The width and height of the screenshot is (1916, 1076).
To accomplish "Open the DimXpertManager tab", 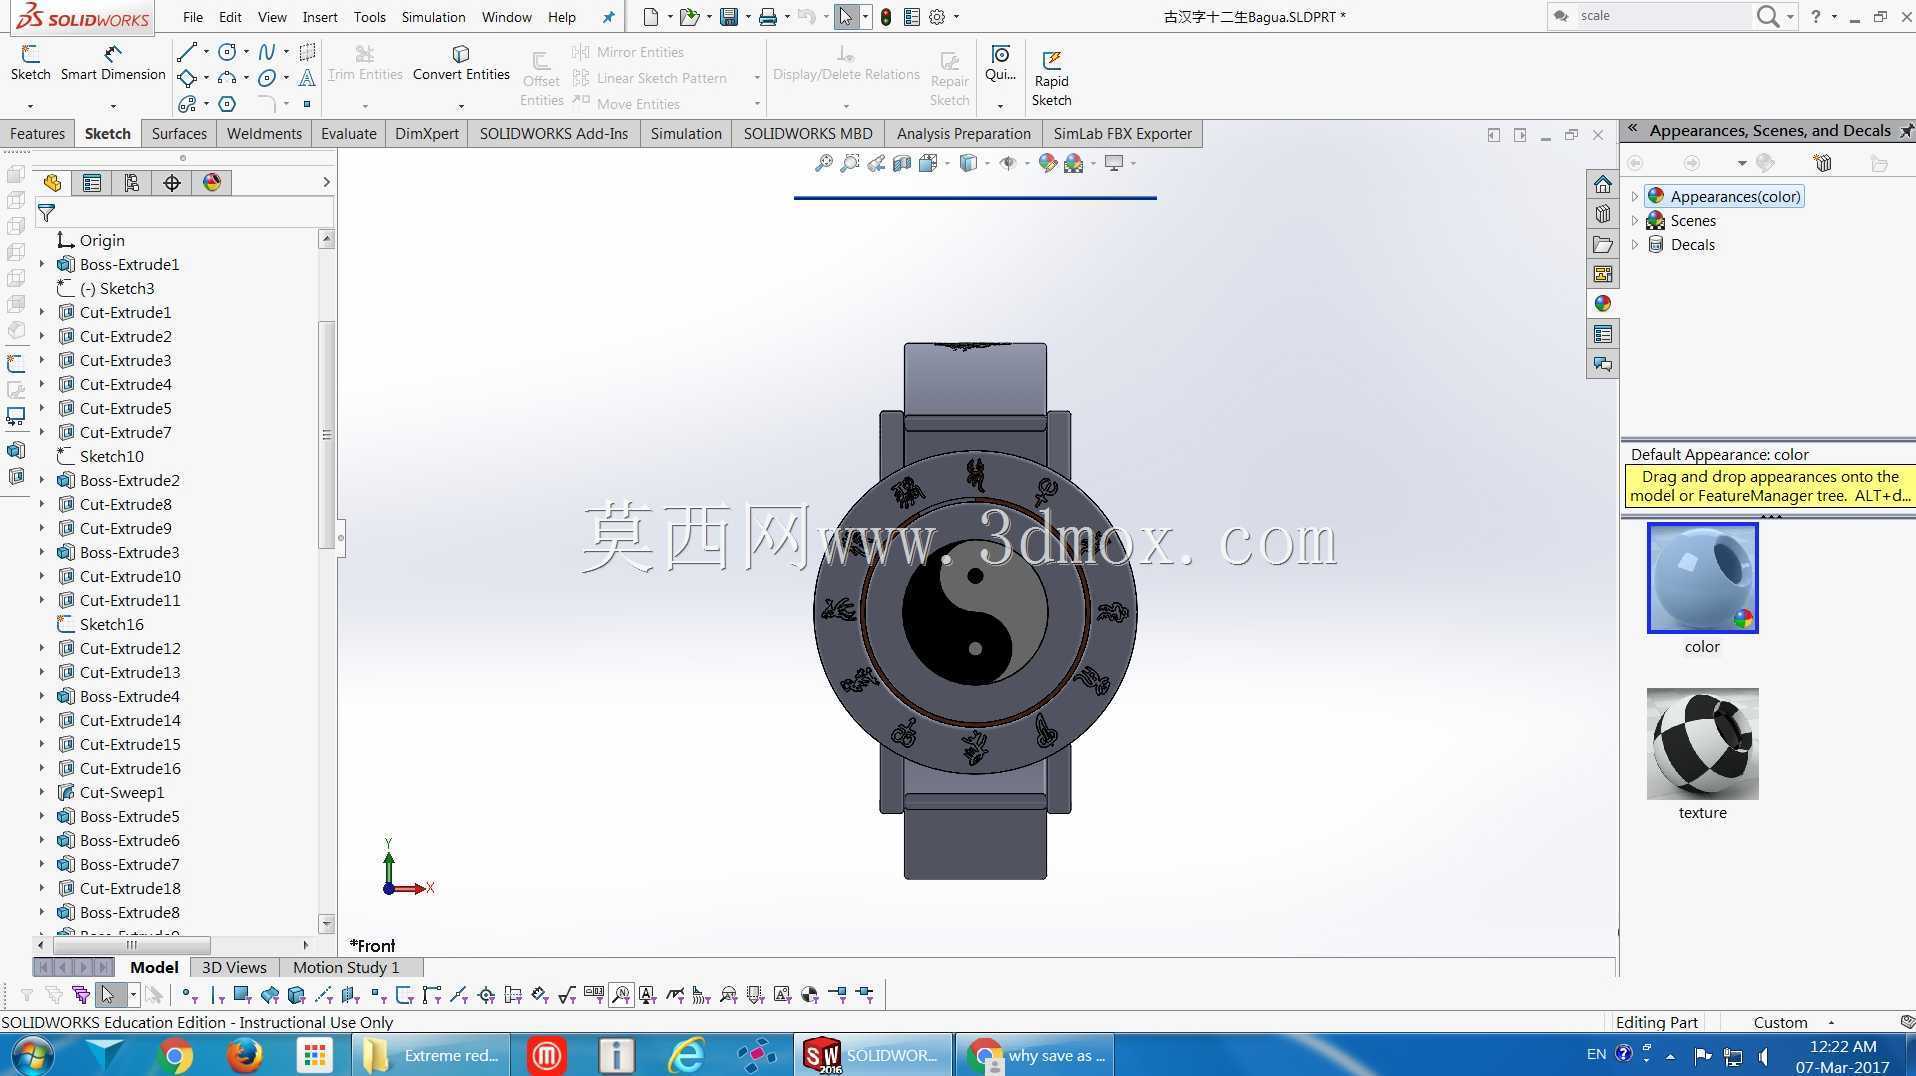I will point(172,183).
